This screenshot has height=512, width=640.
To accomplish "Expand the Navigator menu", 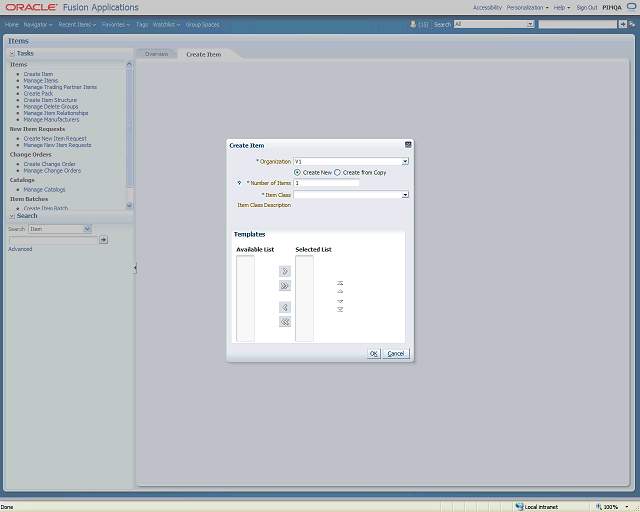I will click(38, 24).
